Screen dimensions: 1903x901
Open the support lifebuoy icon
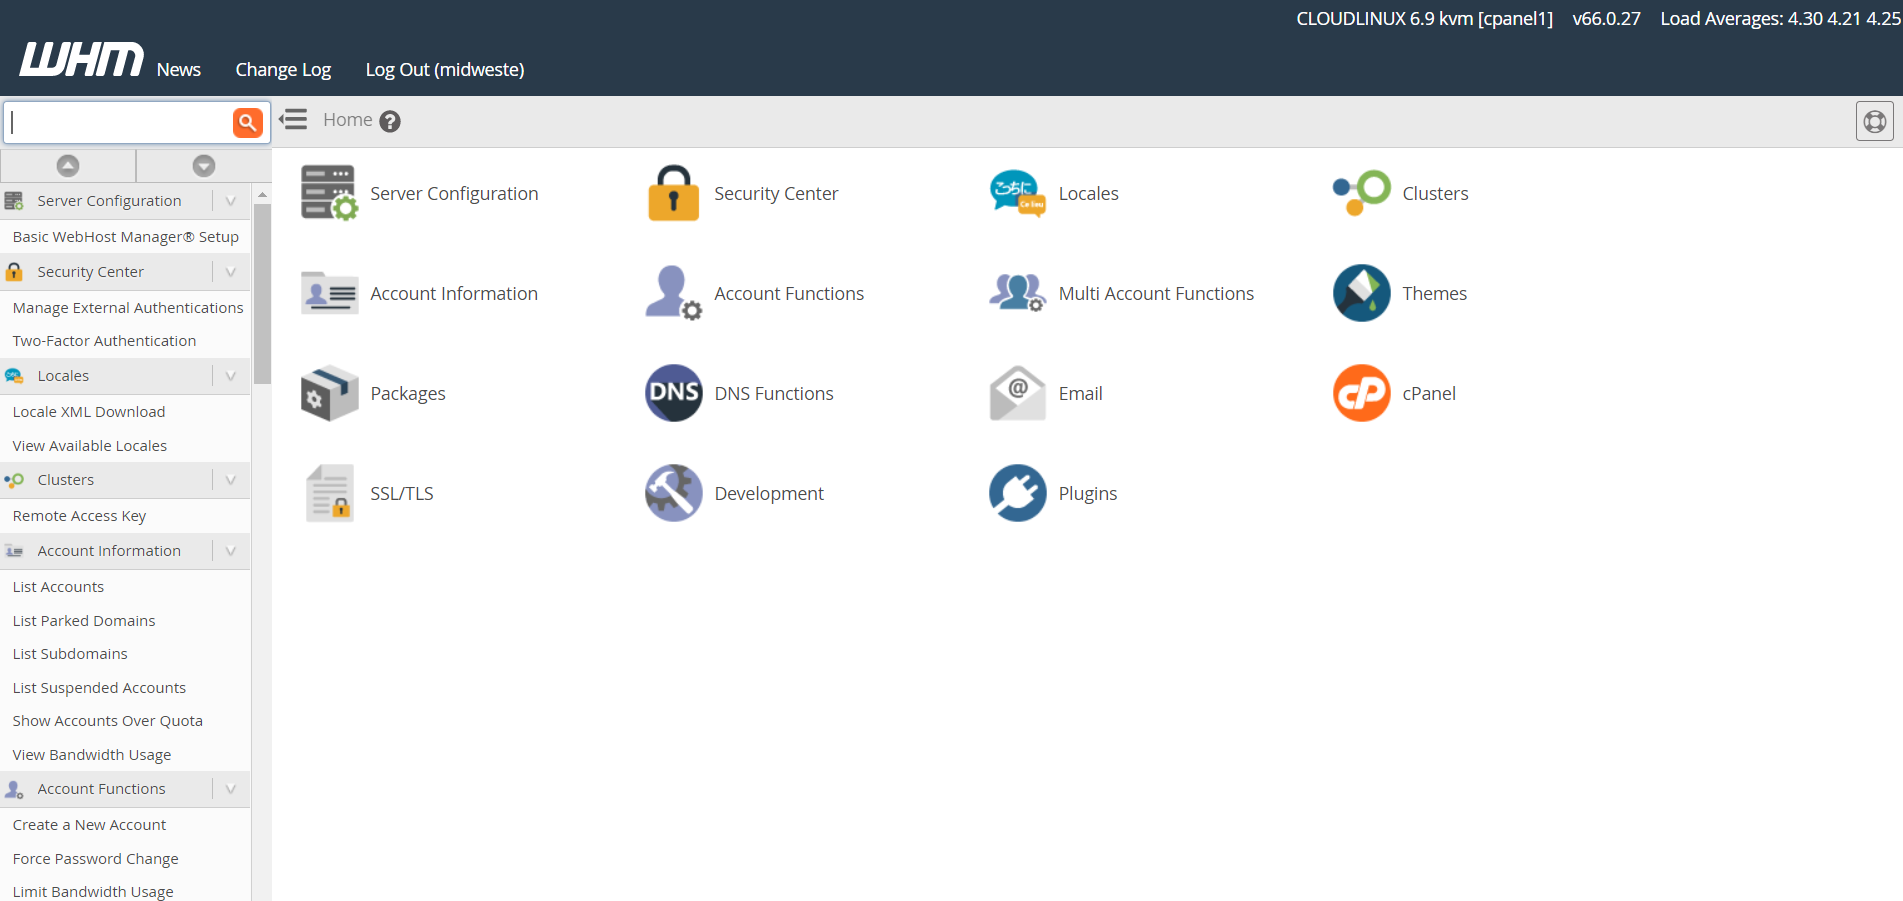pyautogui.click(x=1875, y=121)
